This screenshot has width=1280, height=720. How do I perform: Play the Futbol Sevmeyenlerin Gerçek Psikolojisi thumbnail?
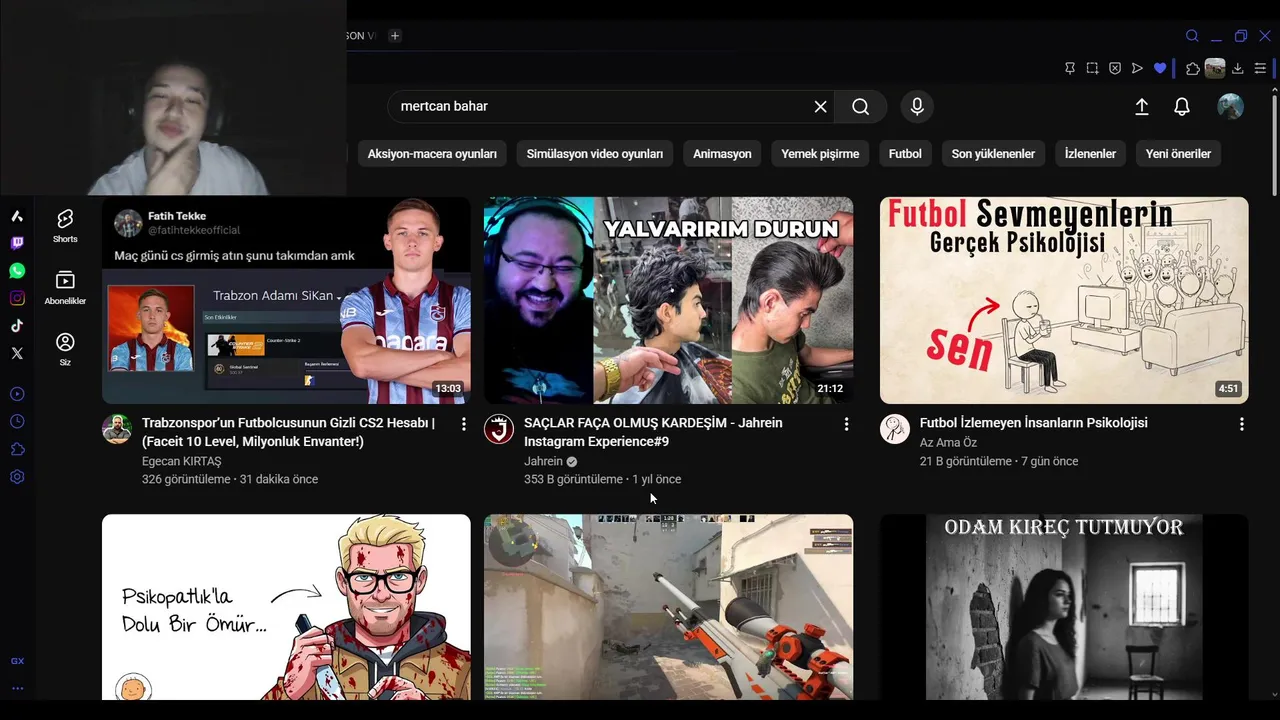click(x=1064, y=300)
